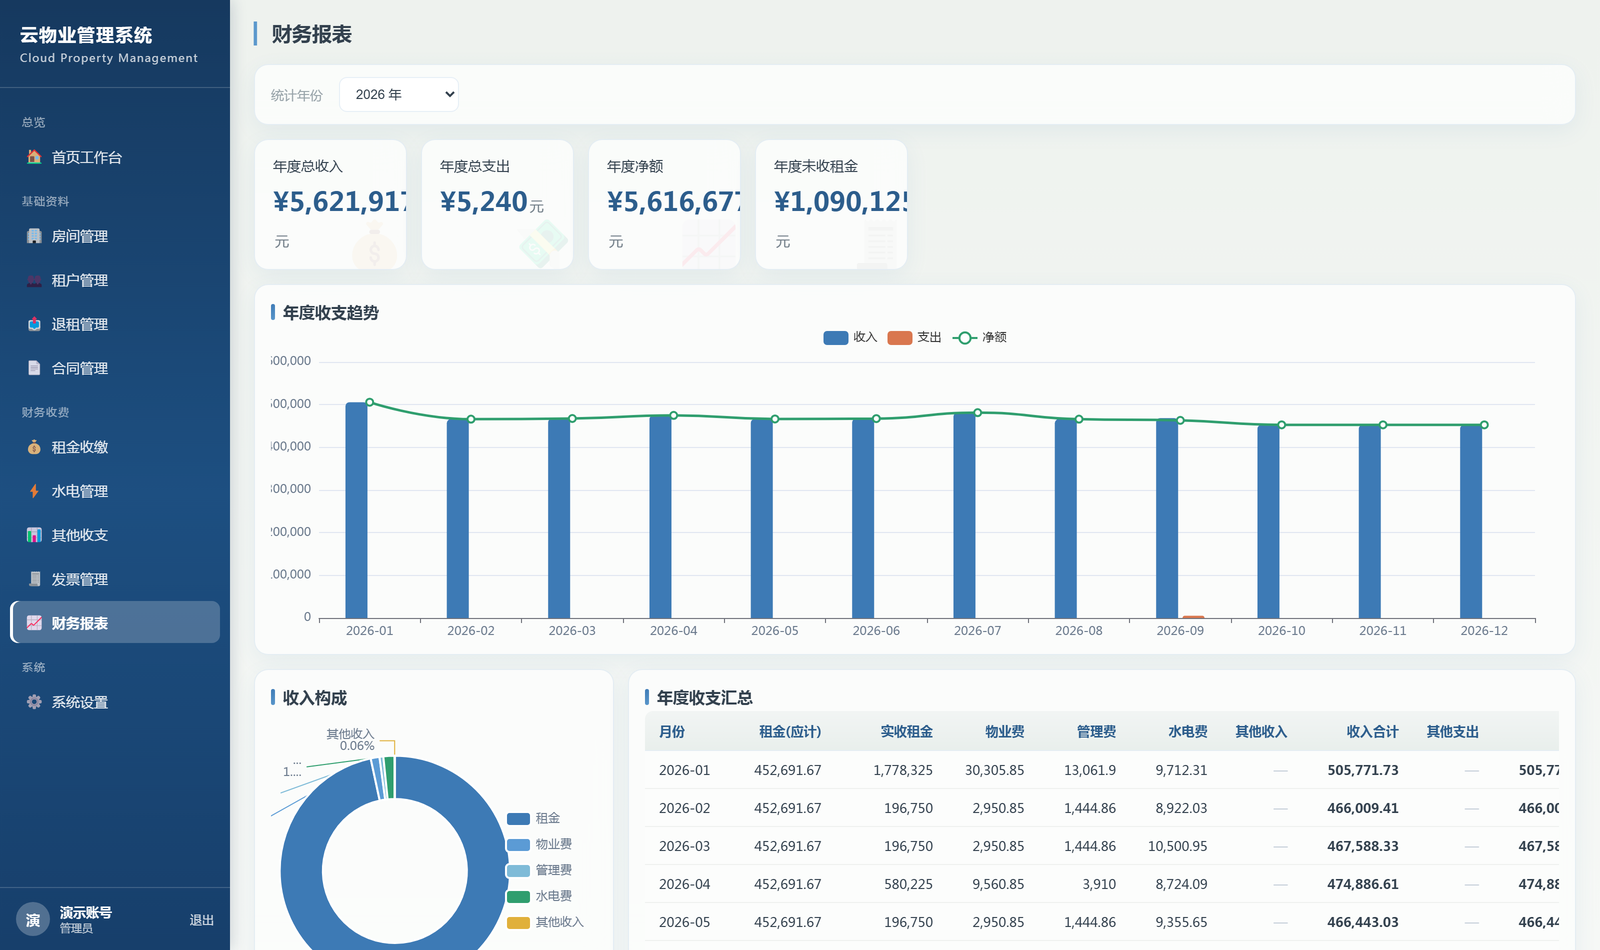The height and width of the screenshot is (950, 1600).
Task: Click the chart icon next to 其他收支
Action: pos(34,535)
